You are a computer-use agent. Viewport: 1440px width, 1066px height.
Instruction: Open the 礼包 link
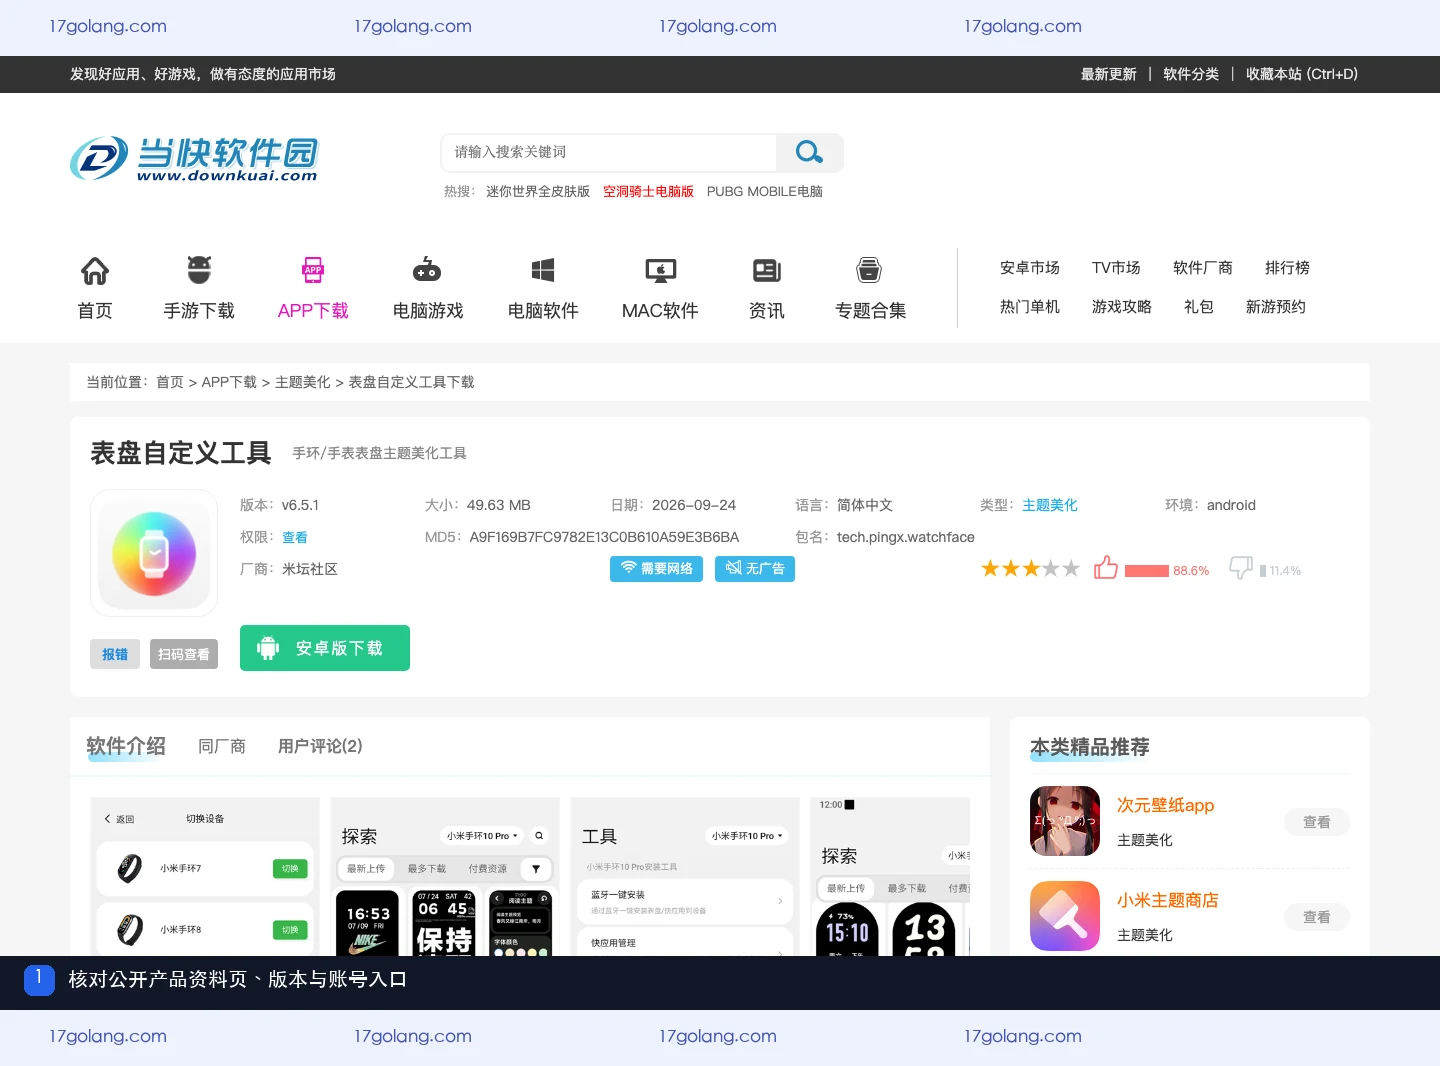[x=1199, y=307]
